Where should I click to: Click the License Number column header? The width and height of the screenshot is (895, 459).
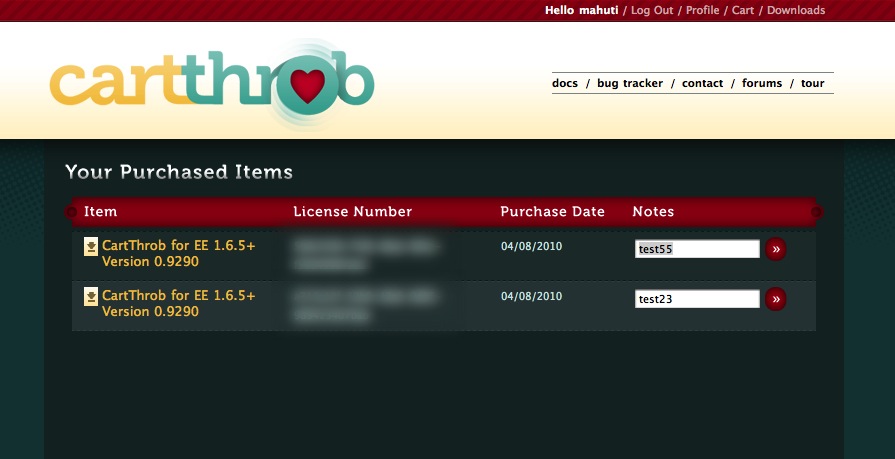click(352, 212)
